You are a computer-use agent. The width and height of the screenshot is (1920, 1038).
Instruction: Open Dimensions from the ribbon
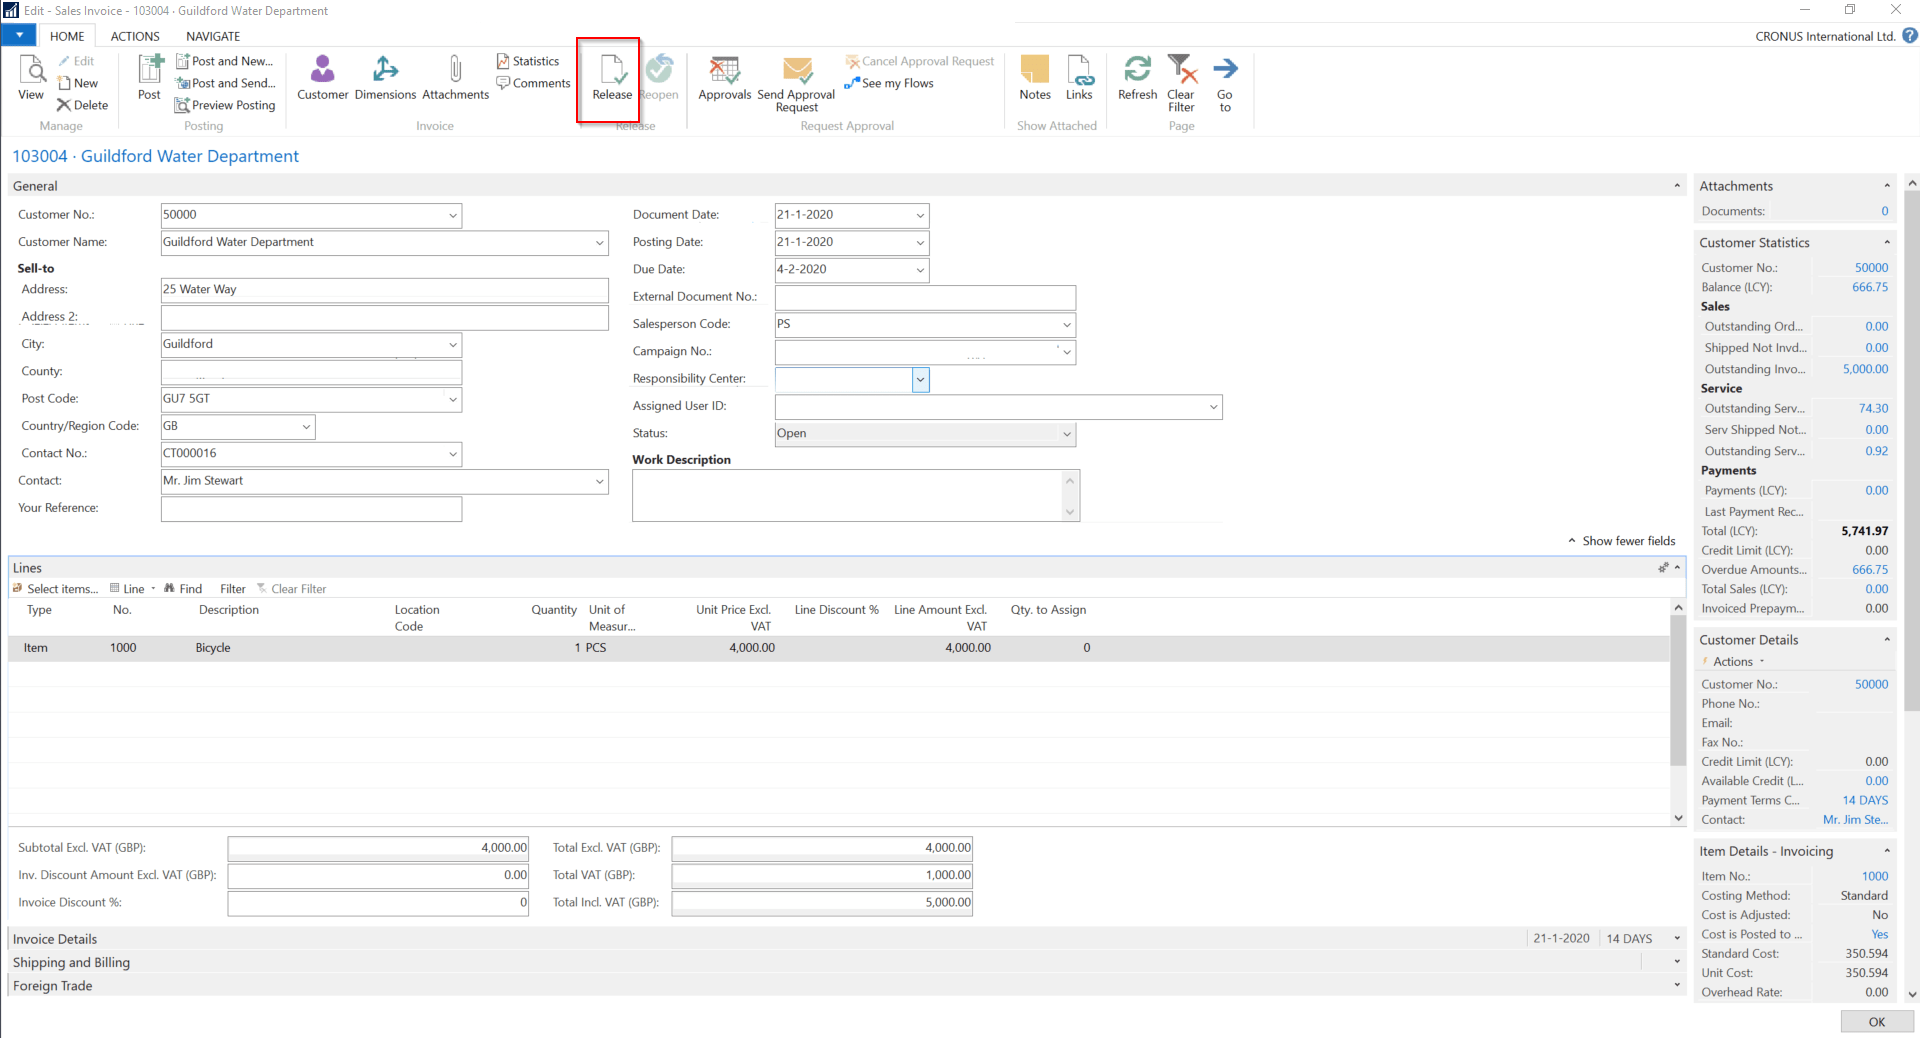[x=385, y=70]
